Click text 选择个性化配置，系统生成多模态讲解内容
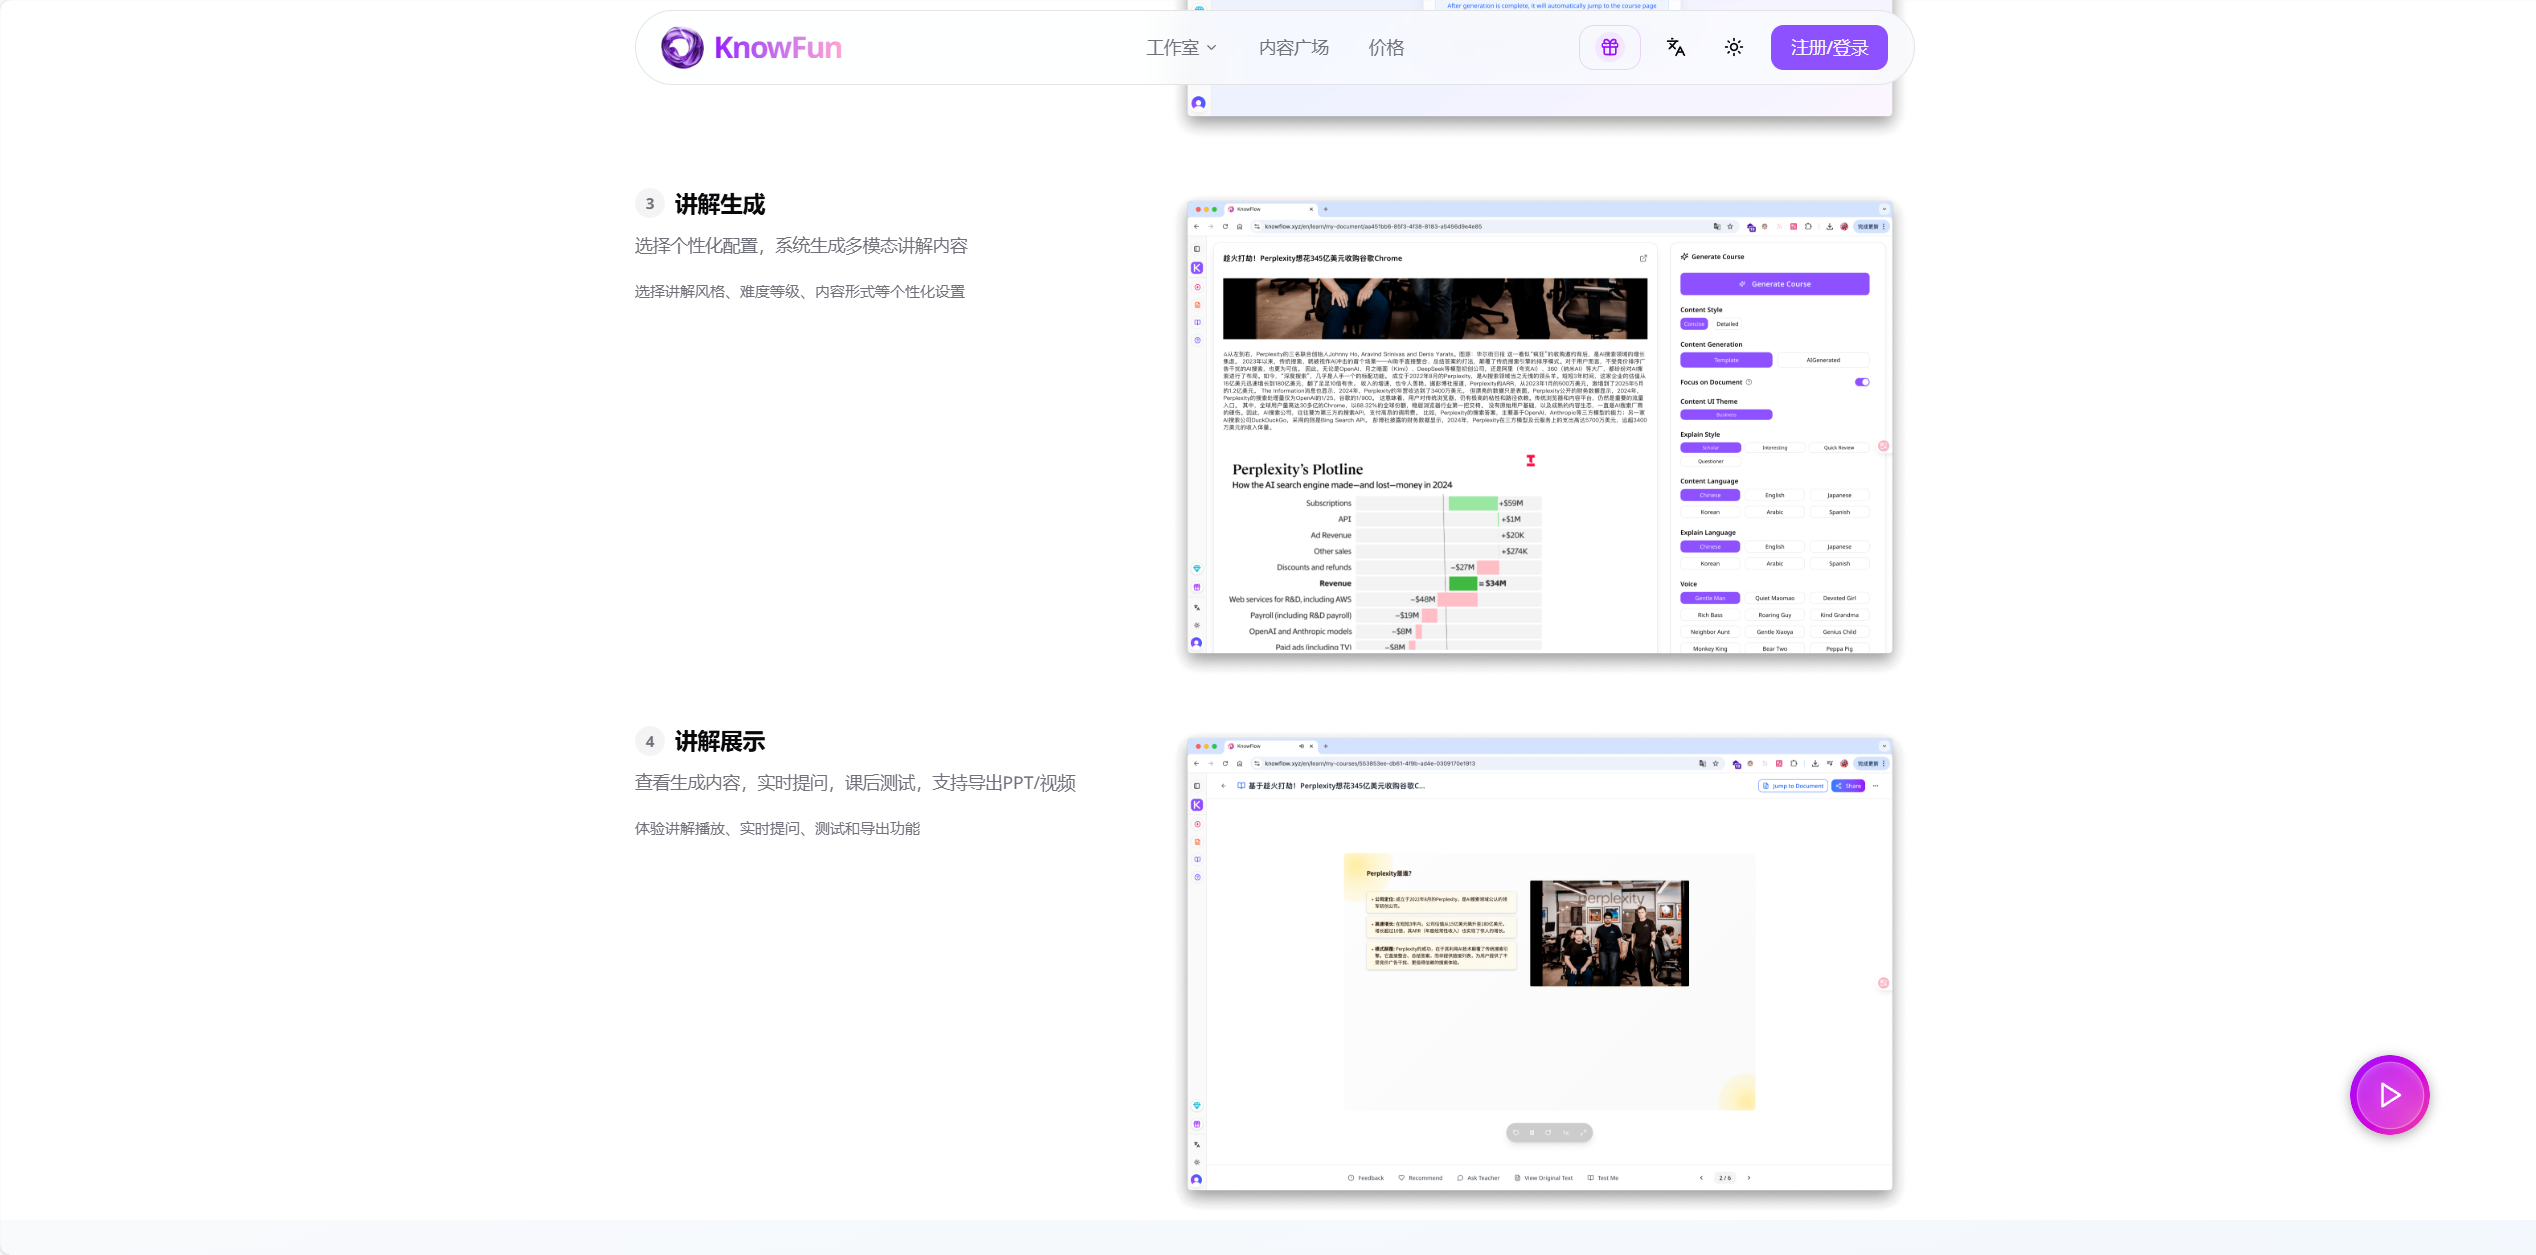The width and height of the screenshot is (2536, 1255). (801, 246)
